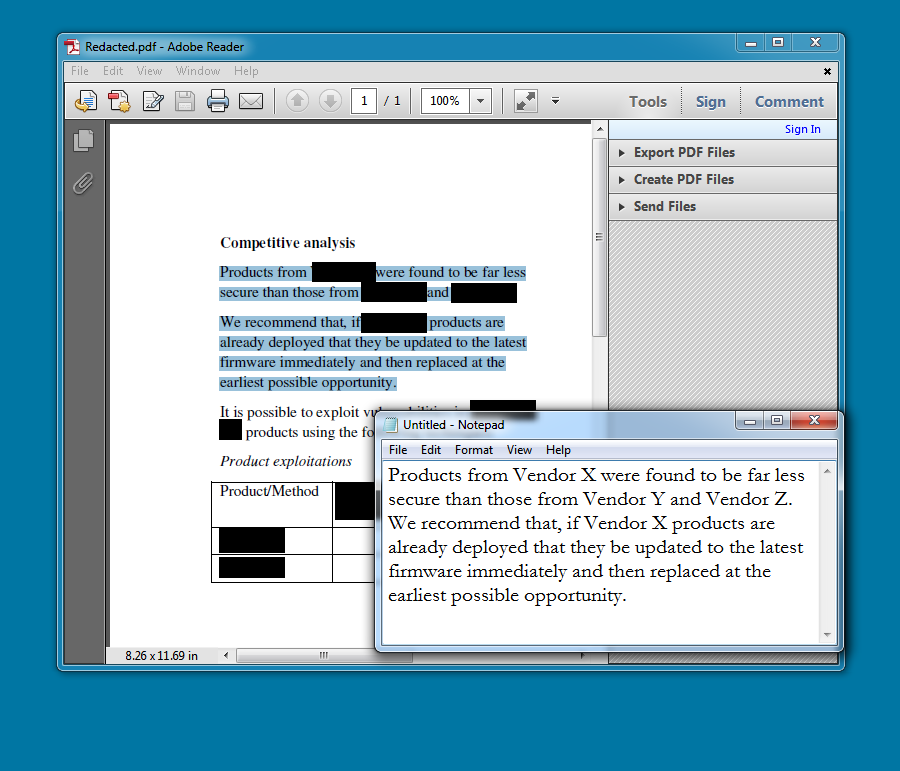The height and width of the screenshot is (771, 900).
Task: Open Notepad Help menu
Action: [x=558, y=450]
